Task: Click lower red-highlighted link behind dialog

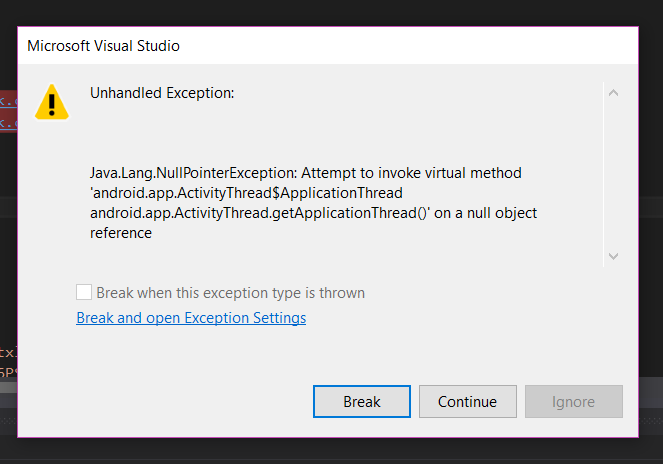Action: pos(8,123)
